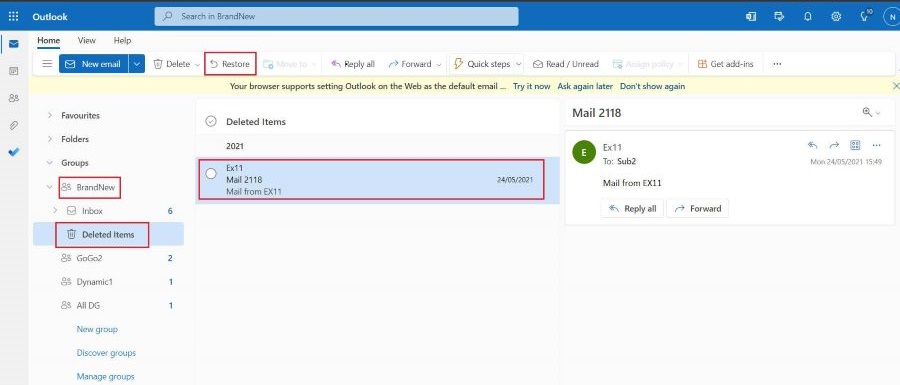
Task: Open the Forward options dropdown
Action: point(439,64)
